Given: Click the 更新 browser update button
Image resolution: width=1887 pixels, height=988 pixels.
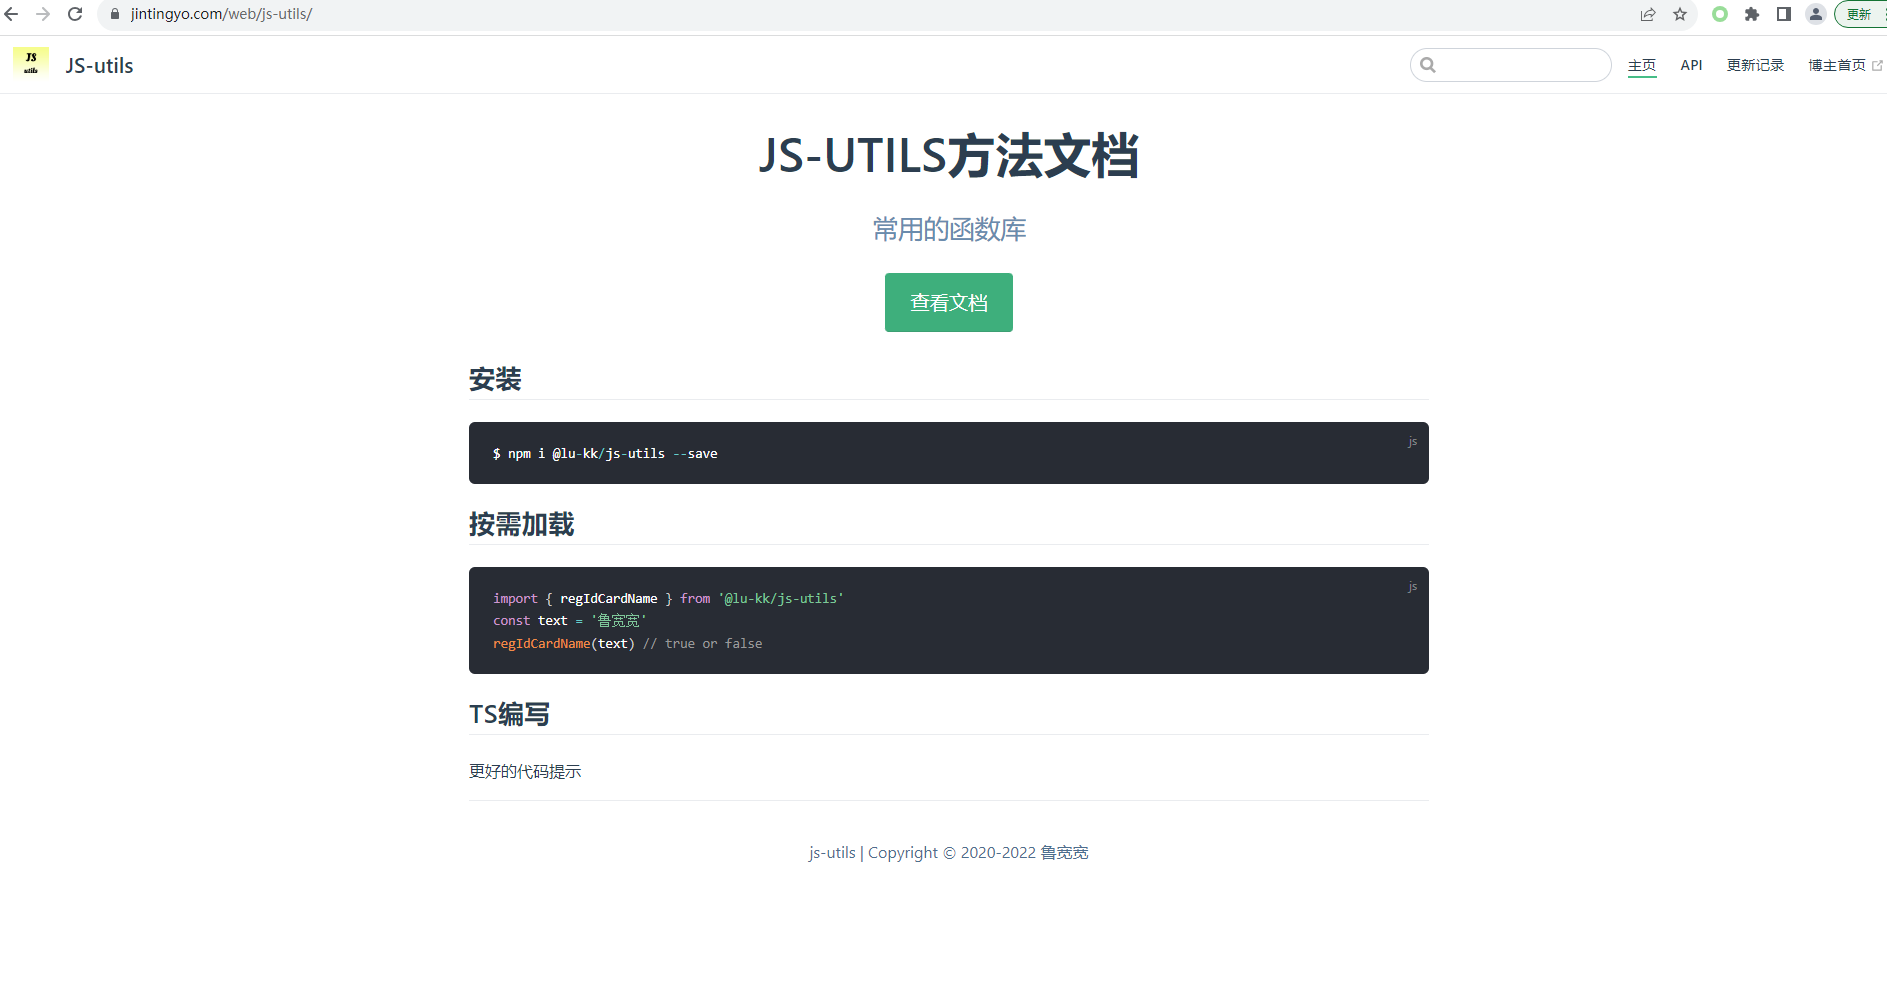Looking at the screenshot, I should click(1861, 14).
